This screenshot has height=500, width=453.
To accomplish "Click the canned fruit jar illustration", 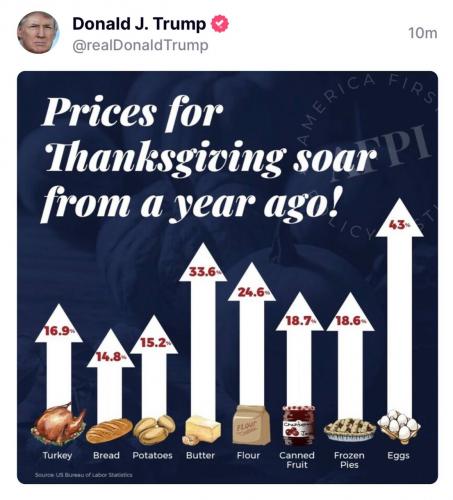I will pos(299,425).
